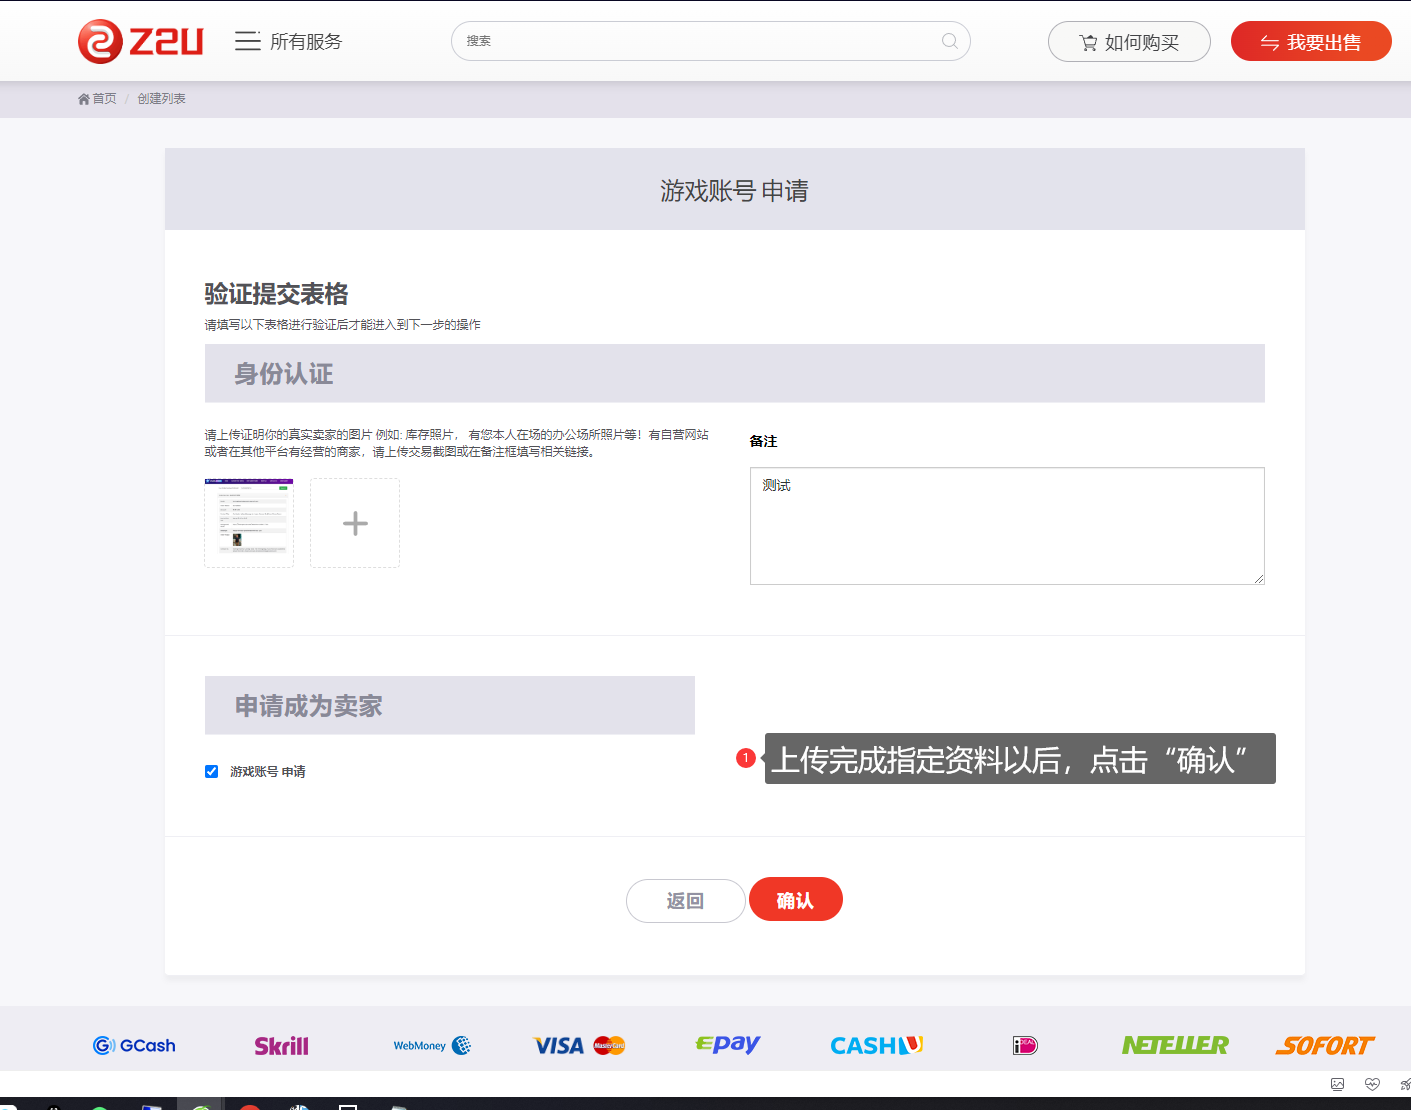Screen dimensions: 1411x1110
Task: Add another image with plus icon
Action: (x=355, y=523)
